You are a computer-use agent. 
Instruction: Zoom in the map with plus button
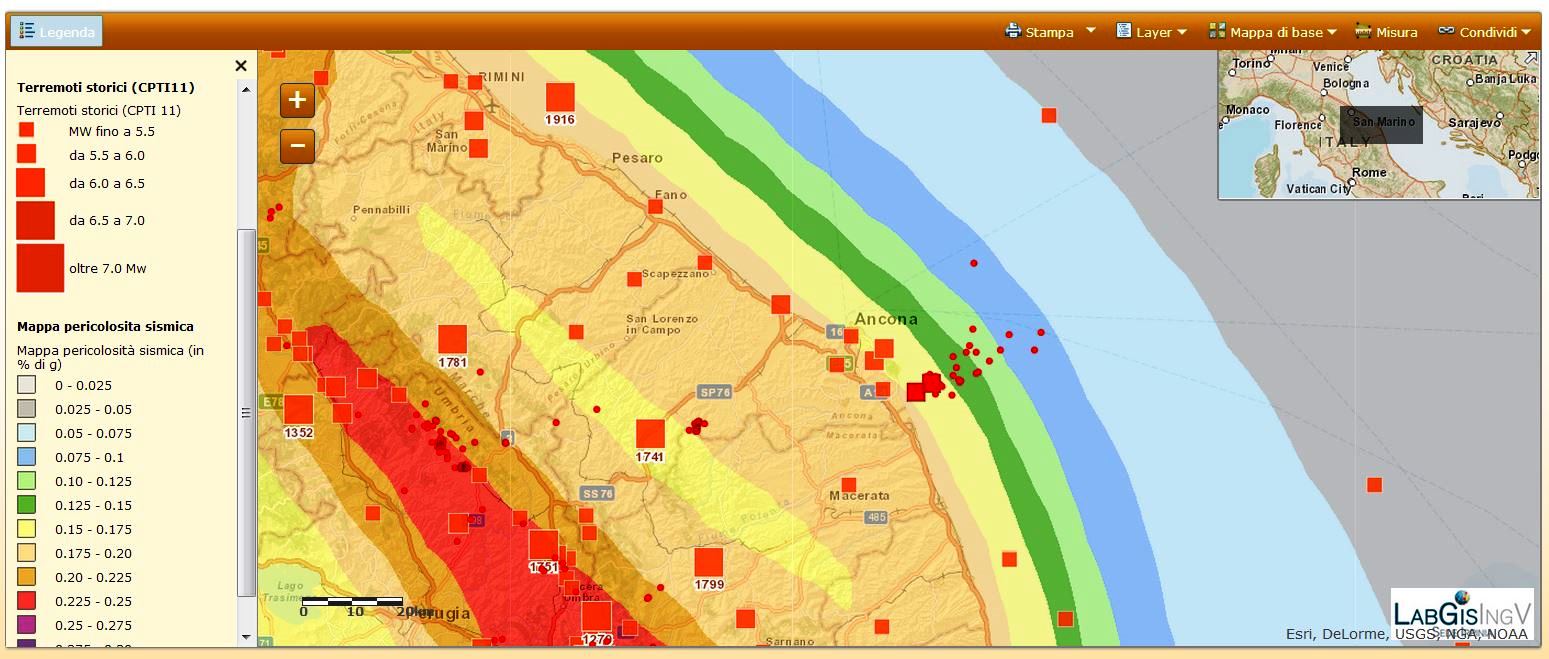297,100
